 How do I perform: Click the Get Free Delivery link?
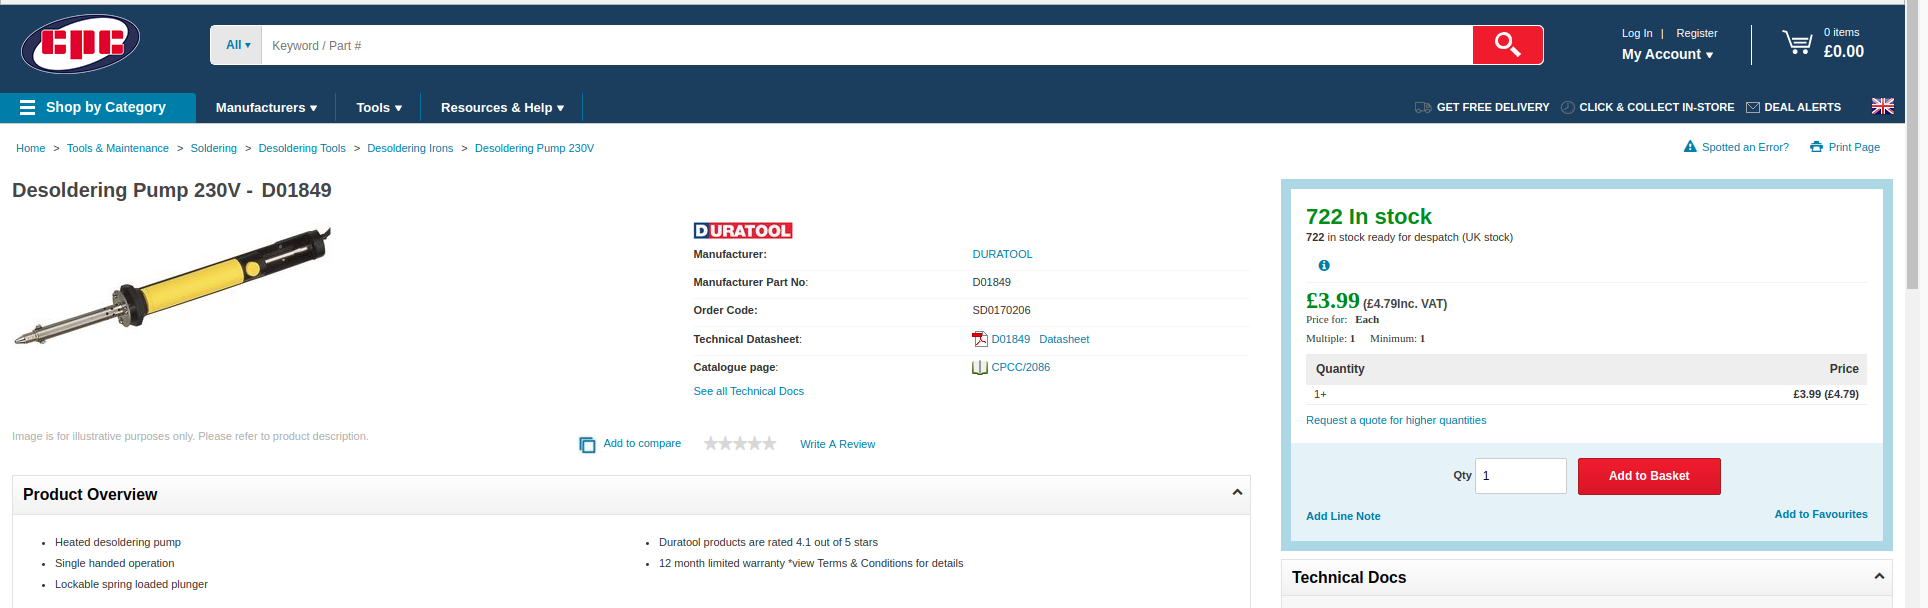[x=1493, y=107]
